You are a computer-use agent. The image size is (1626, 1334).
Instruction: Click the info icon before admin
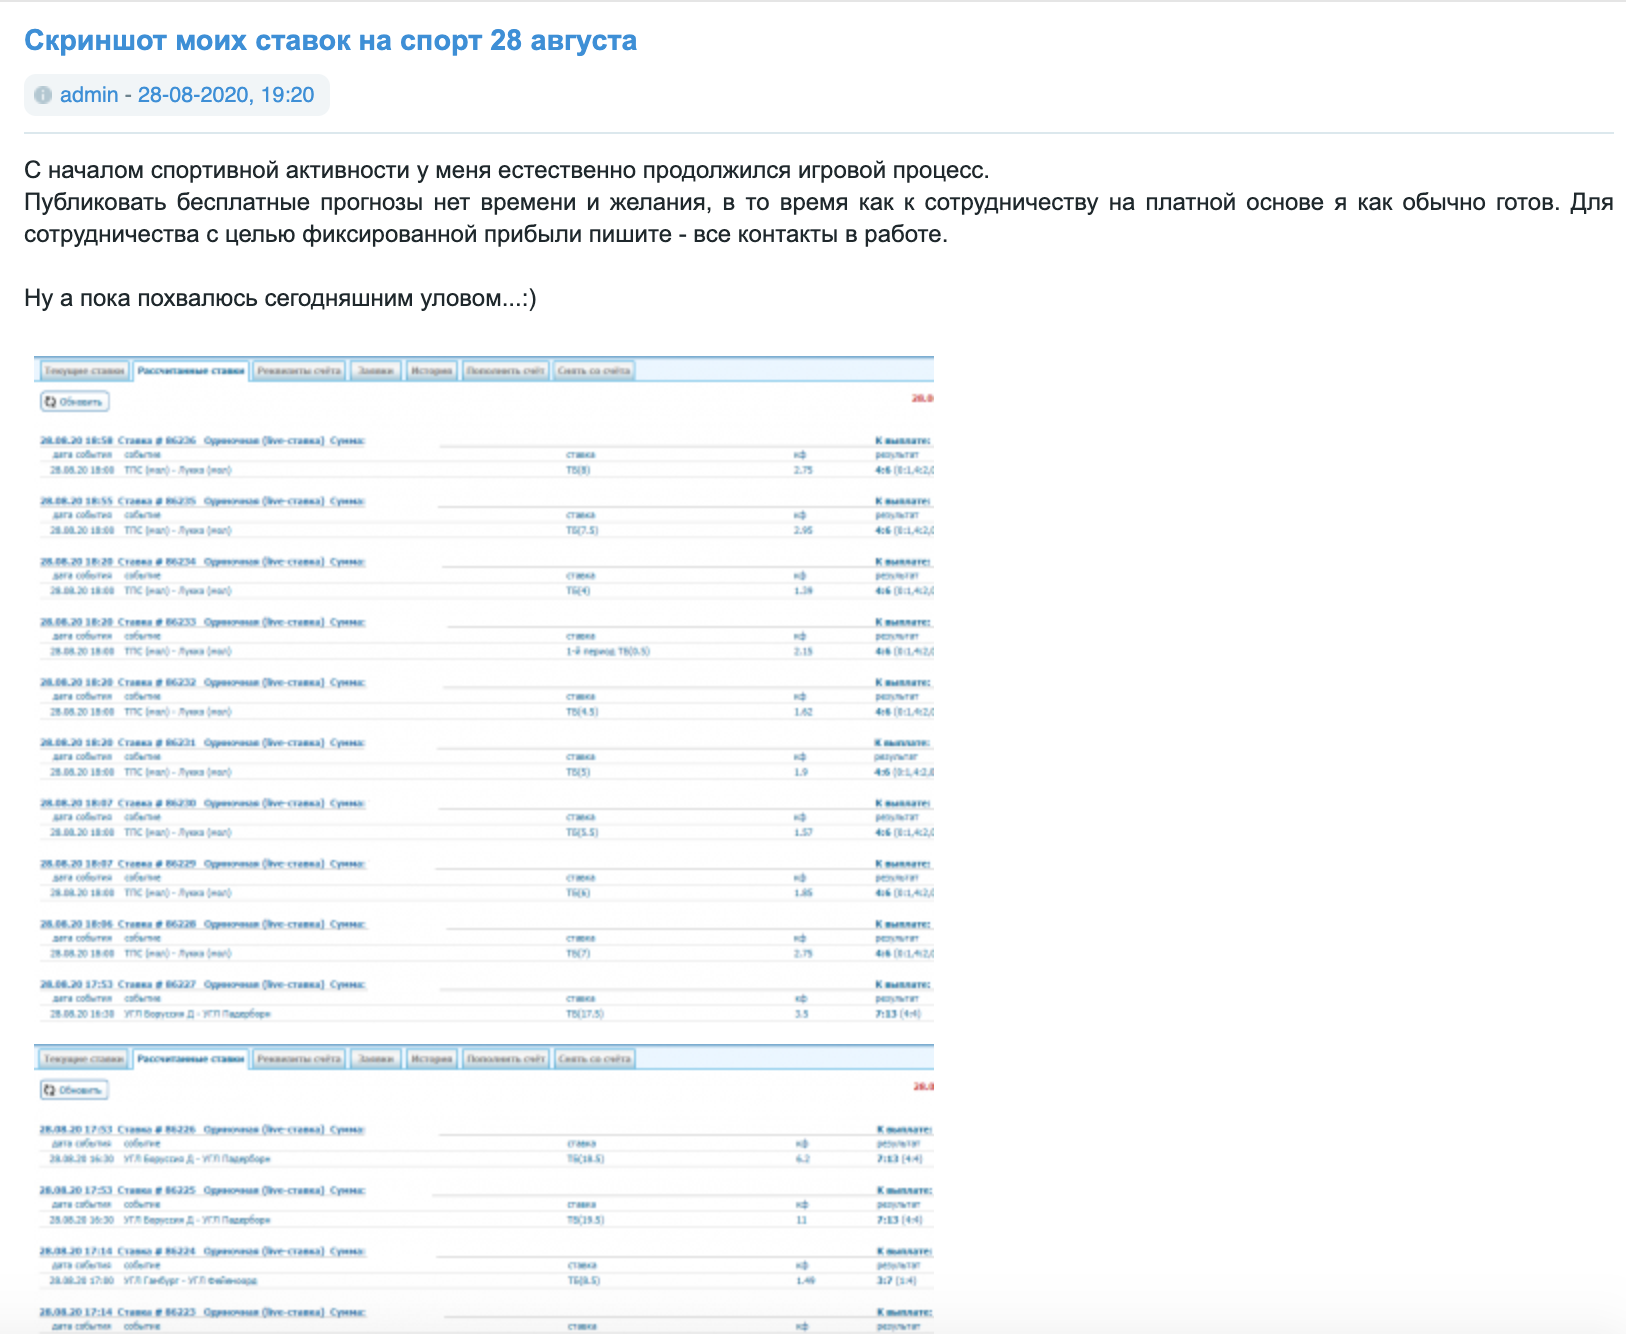[43, 95]
